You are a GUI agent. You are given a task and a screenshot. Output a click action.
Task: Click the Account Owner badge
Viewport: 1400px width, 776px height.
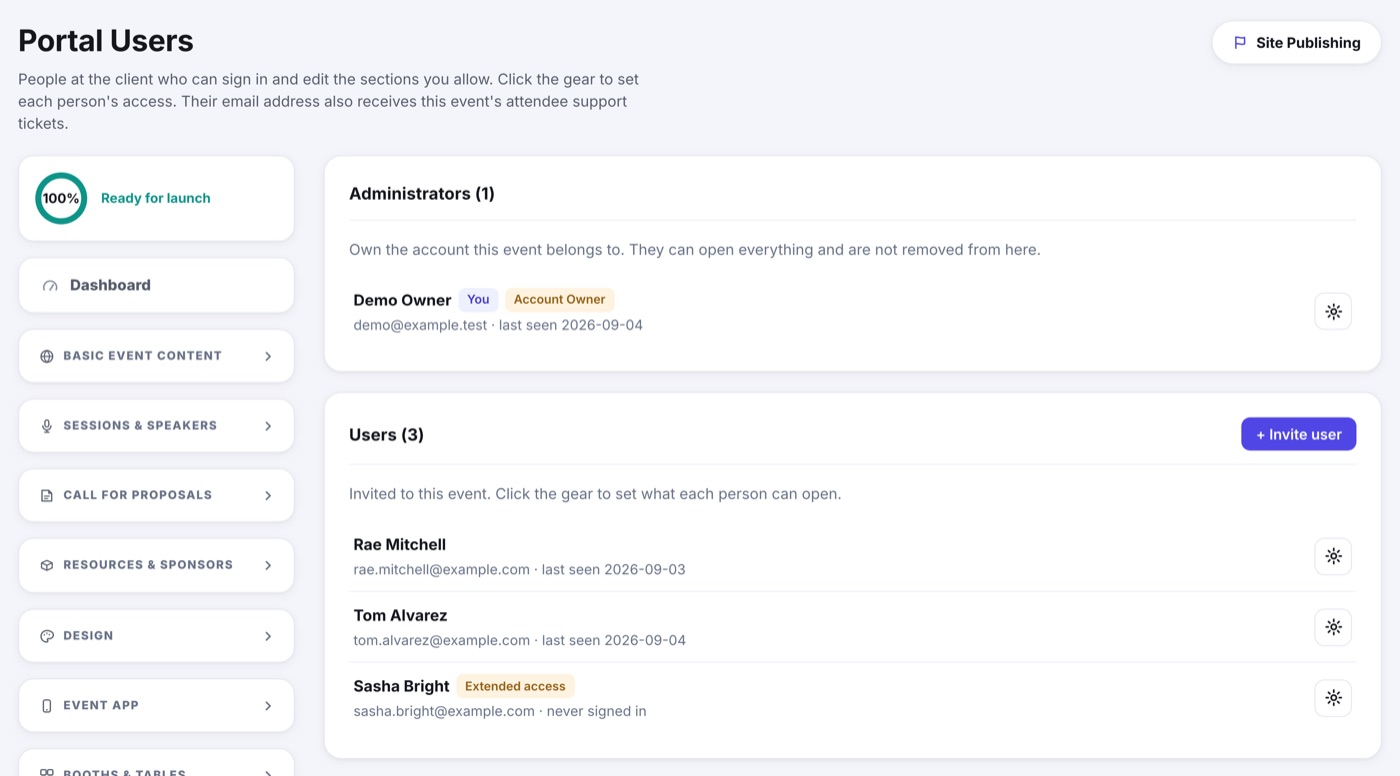tap(559, 299)
